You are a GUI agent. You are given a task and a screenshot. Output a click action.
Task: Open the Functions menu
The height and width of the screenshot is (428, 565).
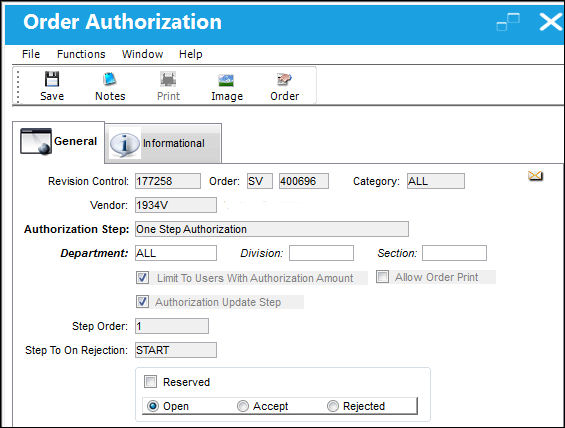point(81,54)
